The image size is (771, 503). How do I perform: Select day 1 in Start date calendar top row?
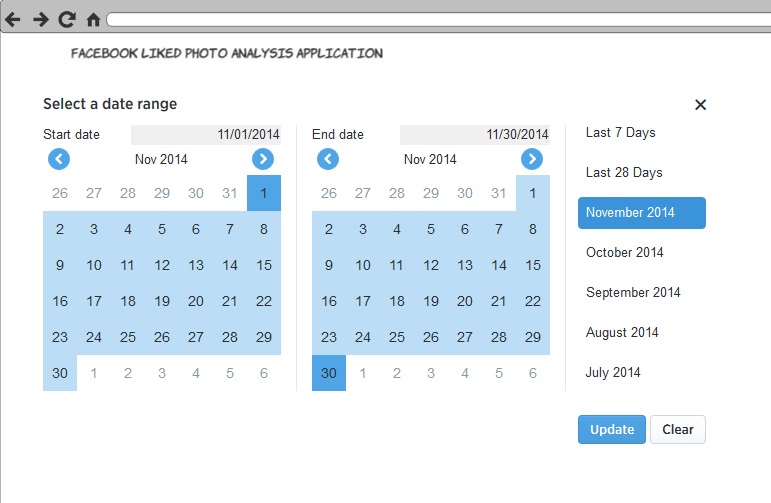(264, 193)
